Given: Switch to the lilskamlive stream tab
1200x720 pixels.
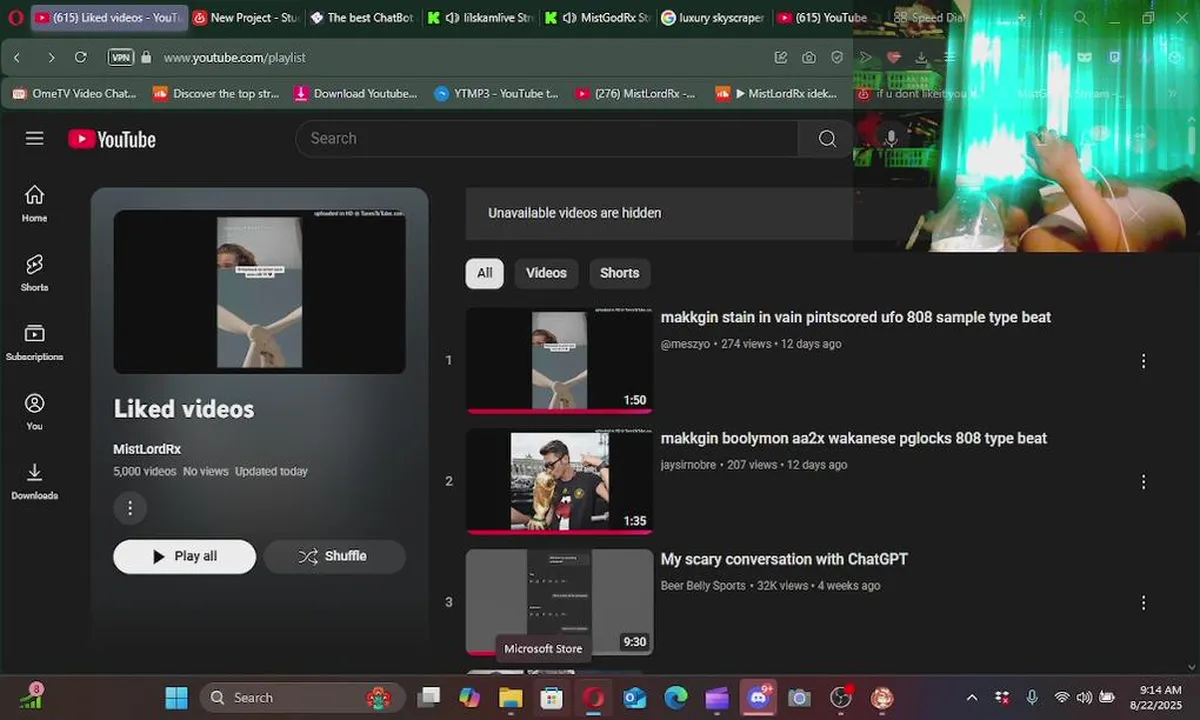Looking at the screenshot, I should [480, 18].
